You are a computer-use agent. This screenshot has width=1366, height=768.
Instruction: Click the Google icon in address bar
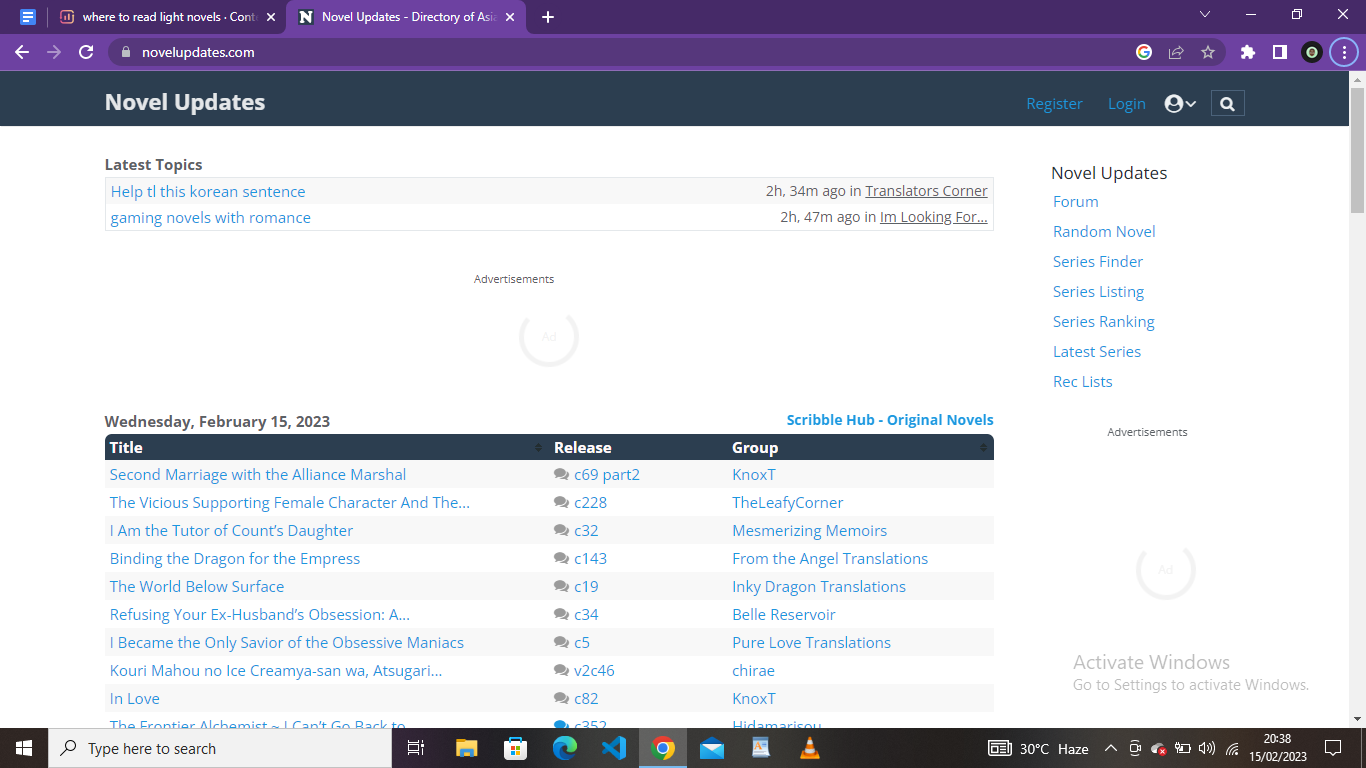pos(1144,52)
